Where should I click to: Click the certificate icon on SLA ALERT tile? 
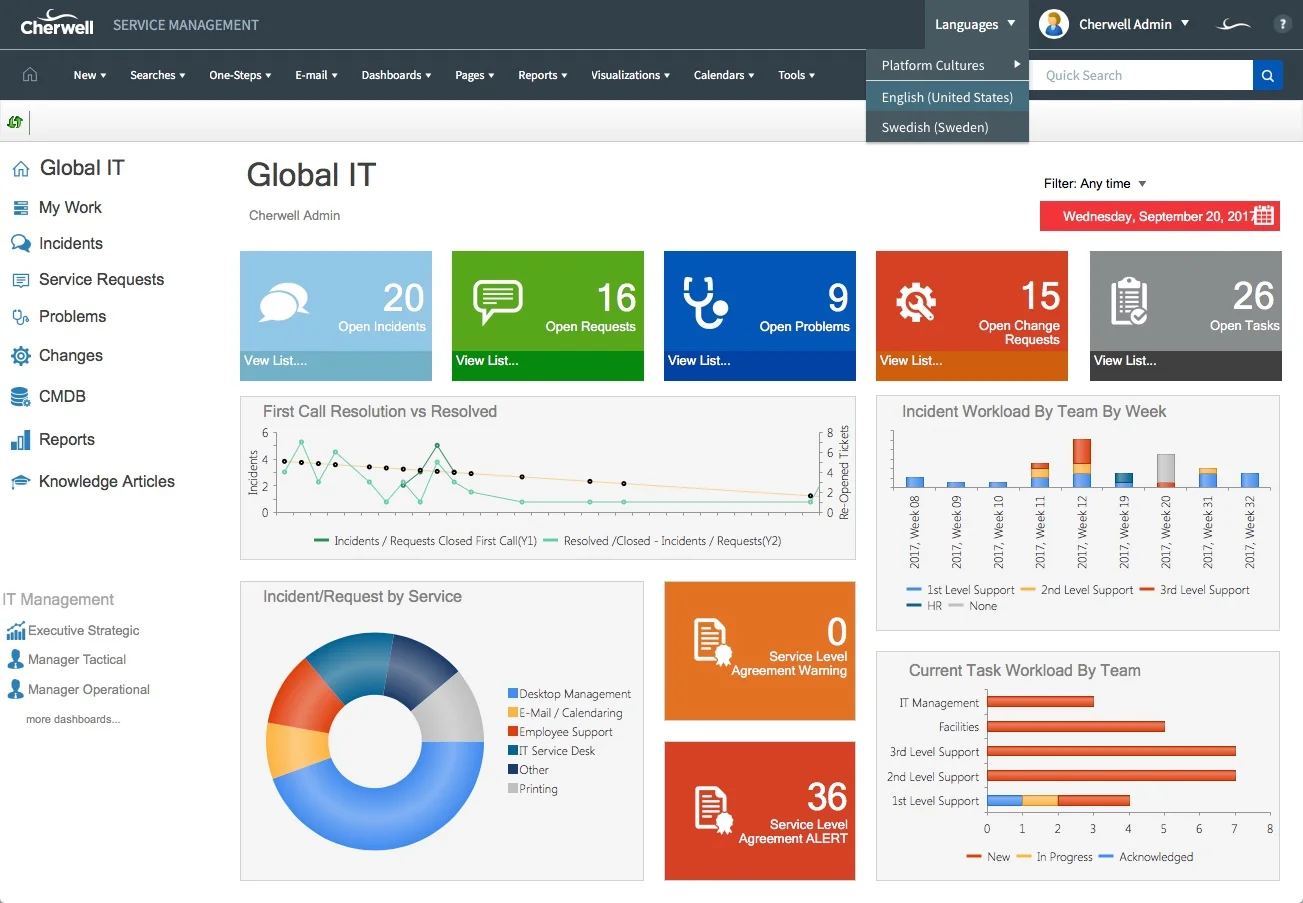[x=713, y=811]
